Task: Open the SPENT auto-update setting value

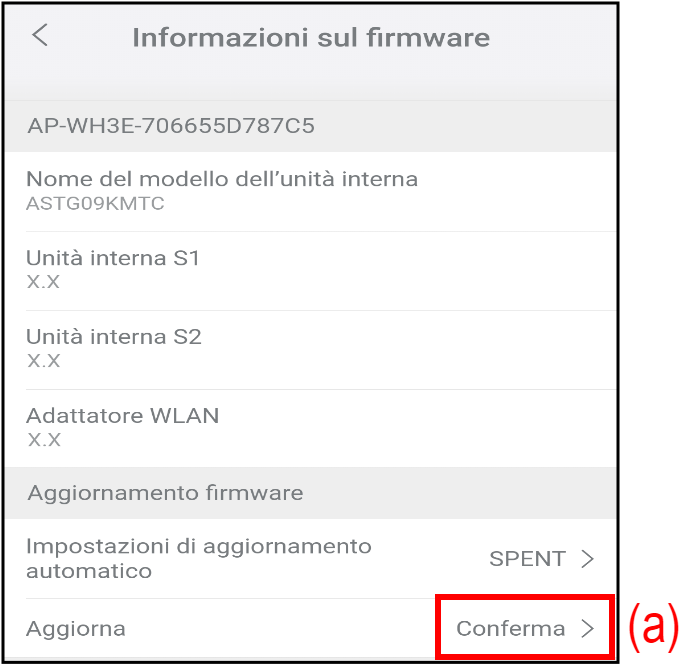Action: coord(528,559)
